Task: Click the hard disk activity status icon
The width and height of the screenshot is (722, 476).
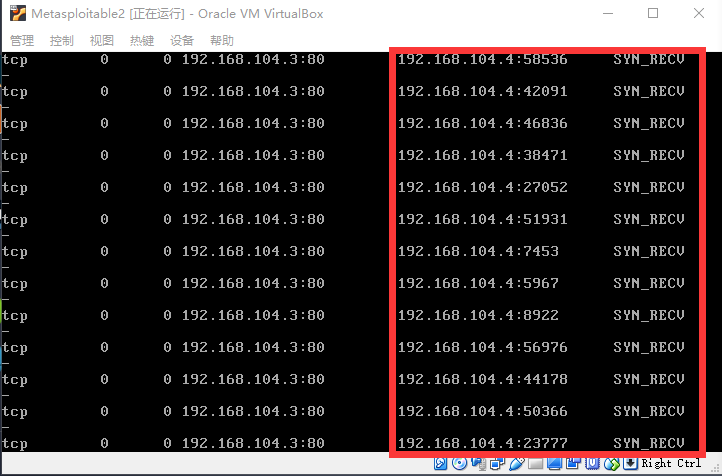Action: (440, 464)
